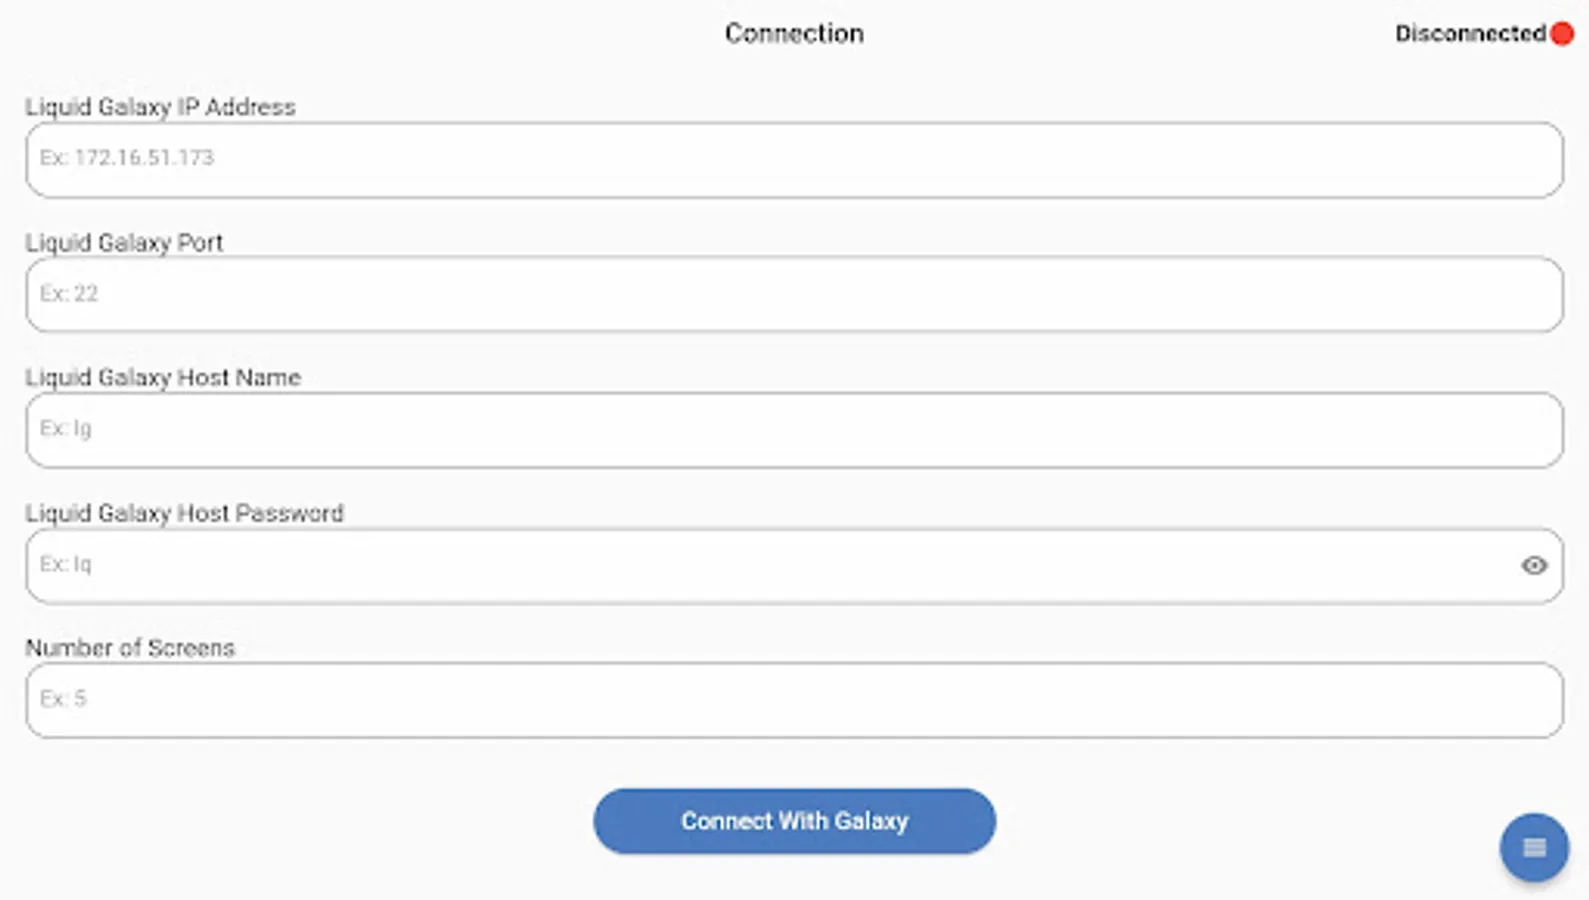Click the red disconnected status dot
Image resolution: width=1589 pixels, height=900 pixels.
(x=1562, y=34)
